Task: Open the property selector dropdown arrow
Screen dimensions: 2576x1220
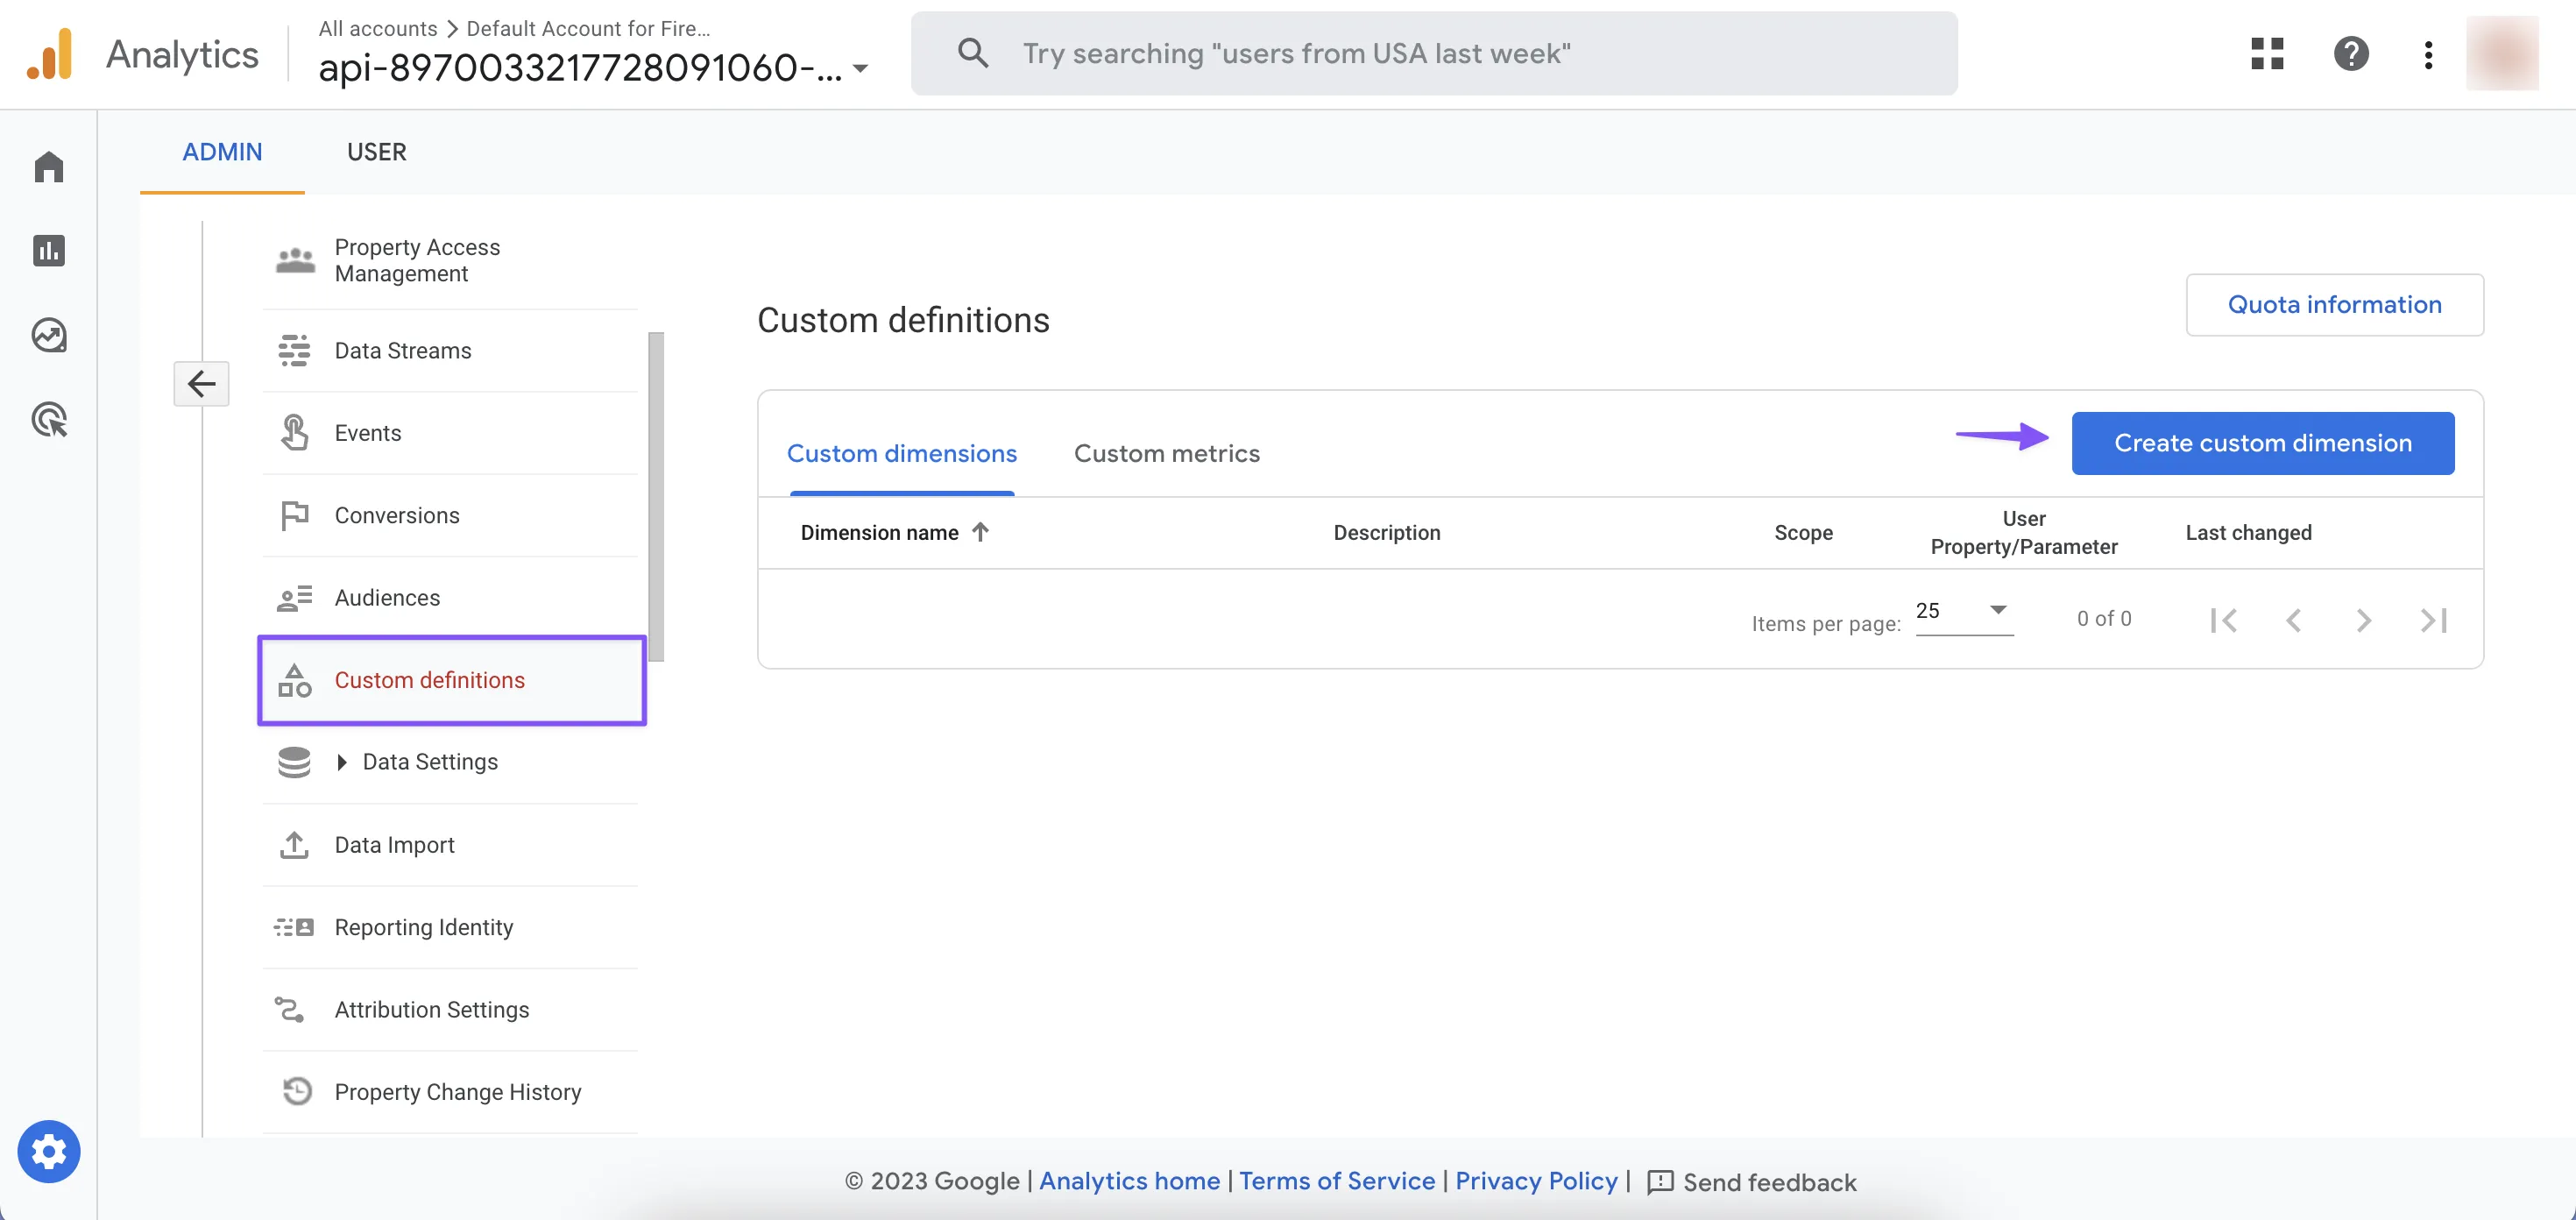Action: pyautogui.click(x=860, y=69)
